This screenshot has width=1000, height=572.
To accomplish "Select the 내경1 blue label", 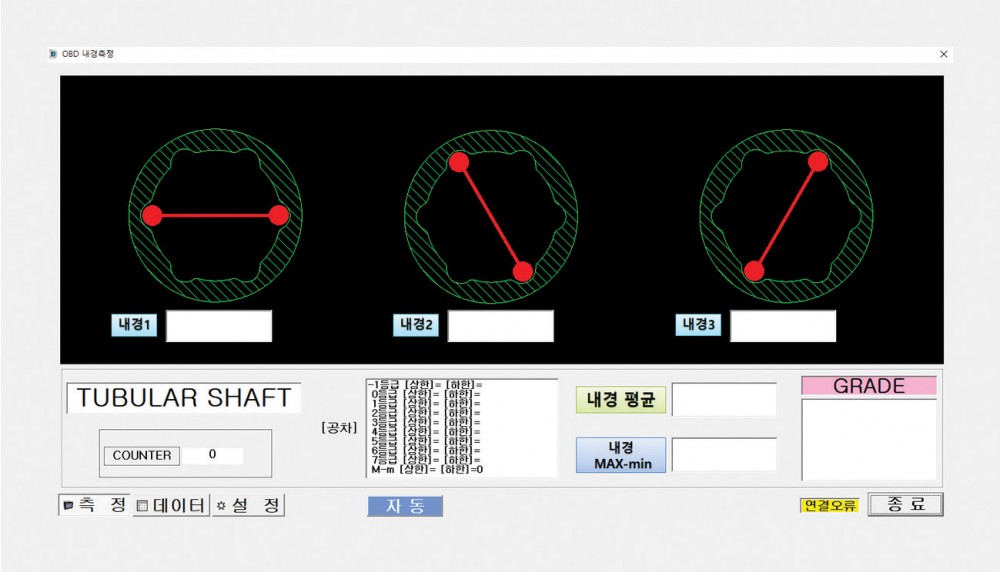I will (134, 325).
